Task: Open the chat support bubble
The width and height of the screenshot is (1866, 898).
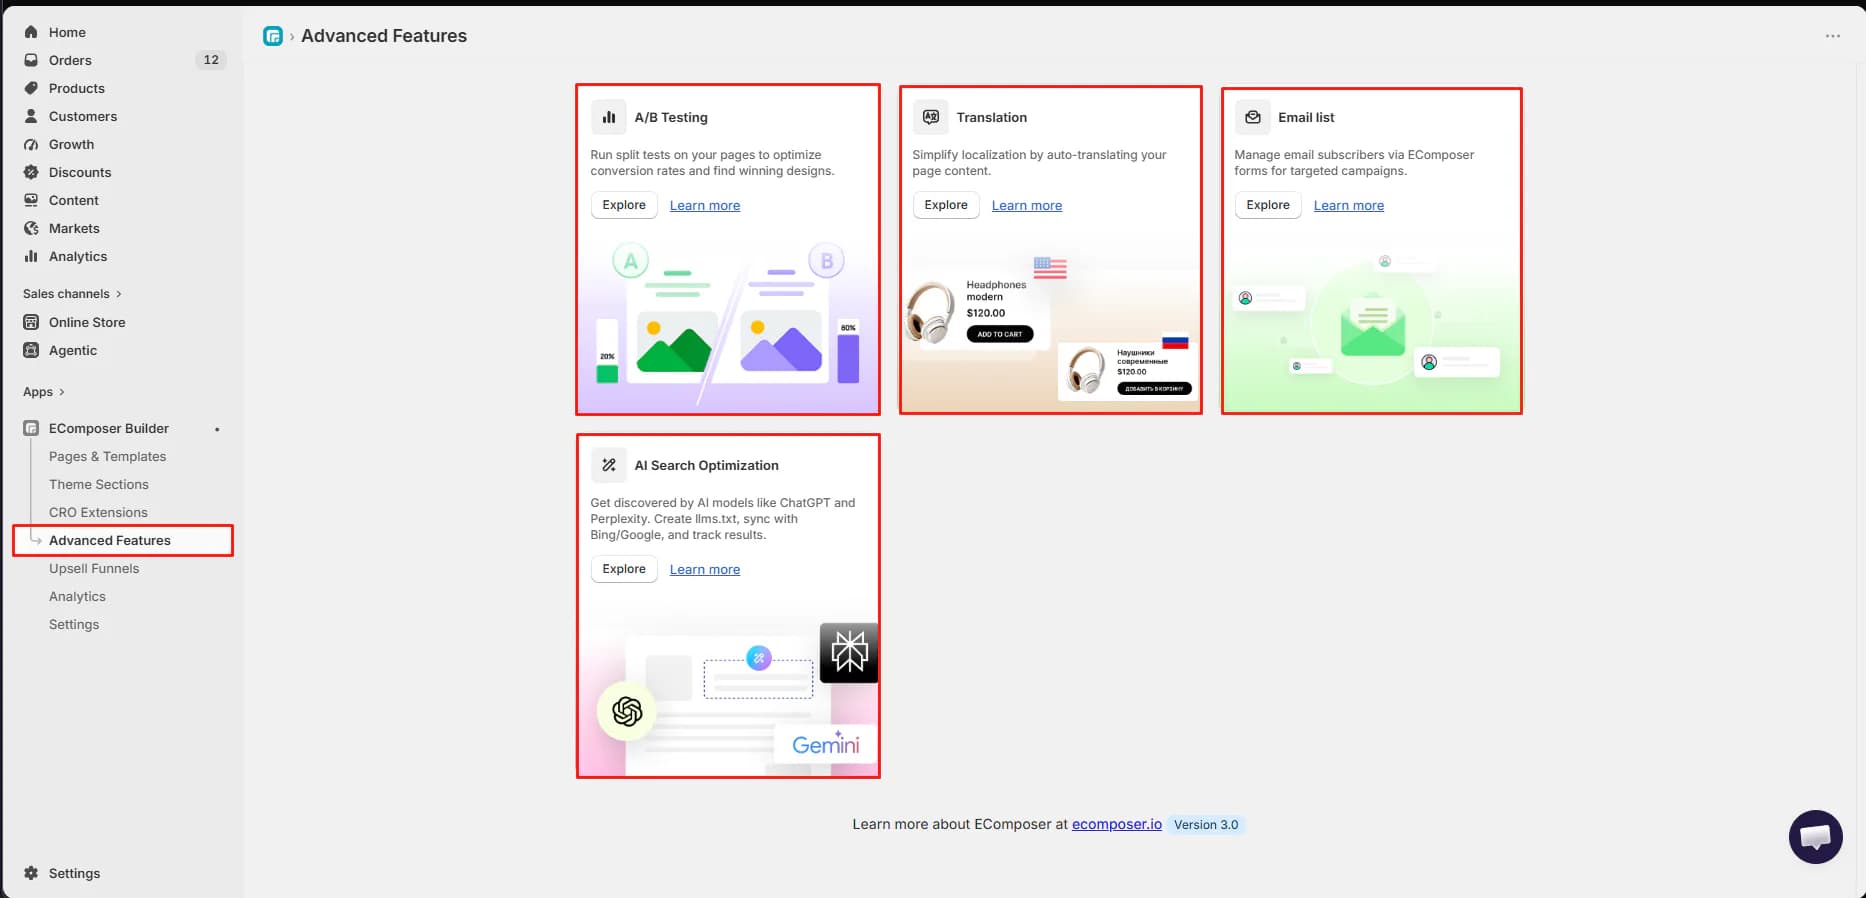Action: coord(1815,837)
